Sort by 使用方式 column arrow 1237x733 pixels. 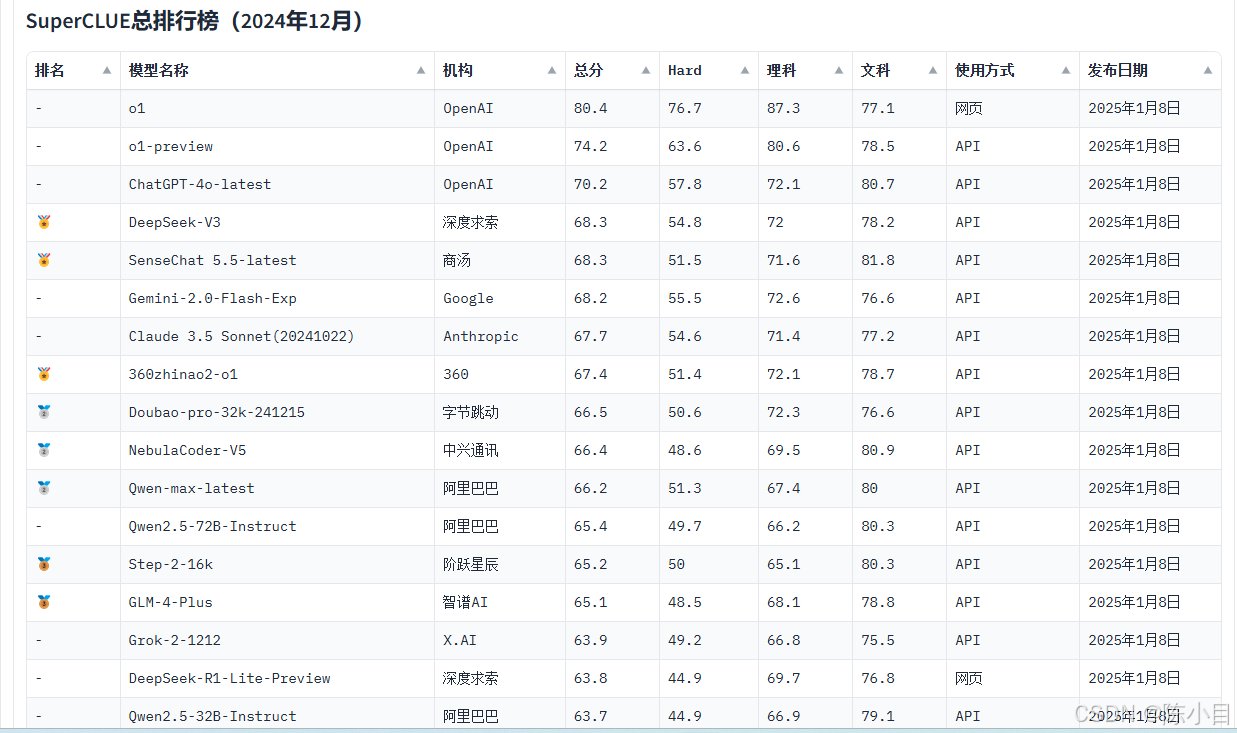tap(1066, 71)
